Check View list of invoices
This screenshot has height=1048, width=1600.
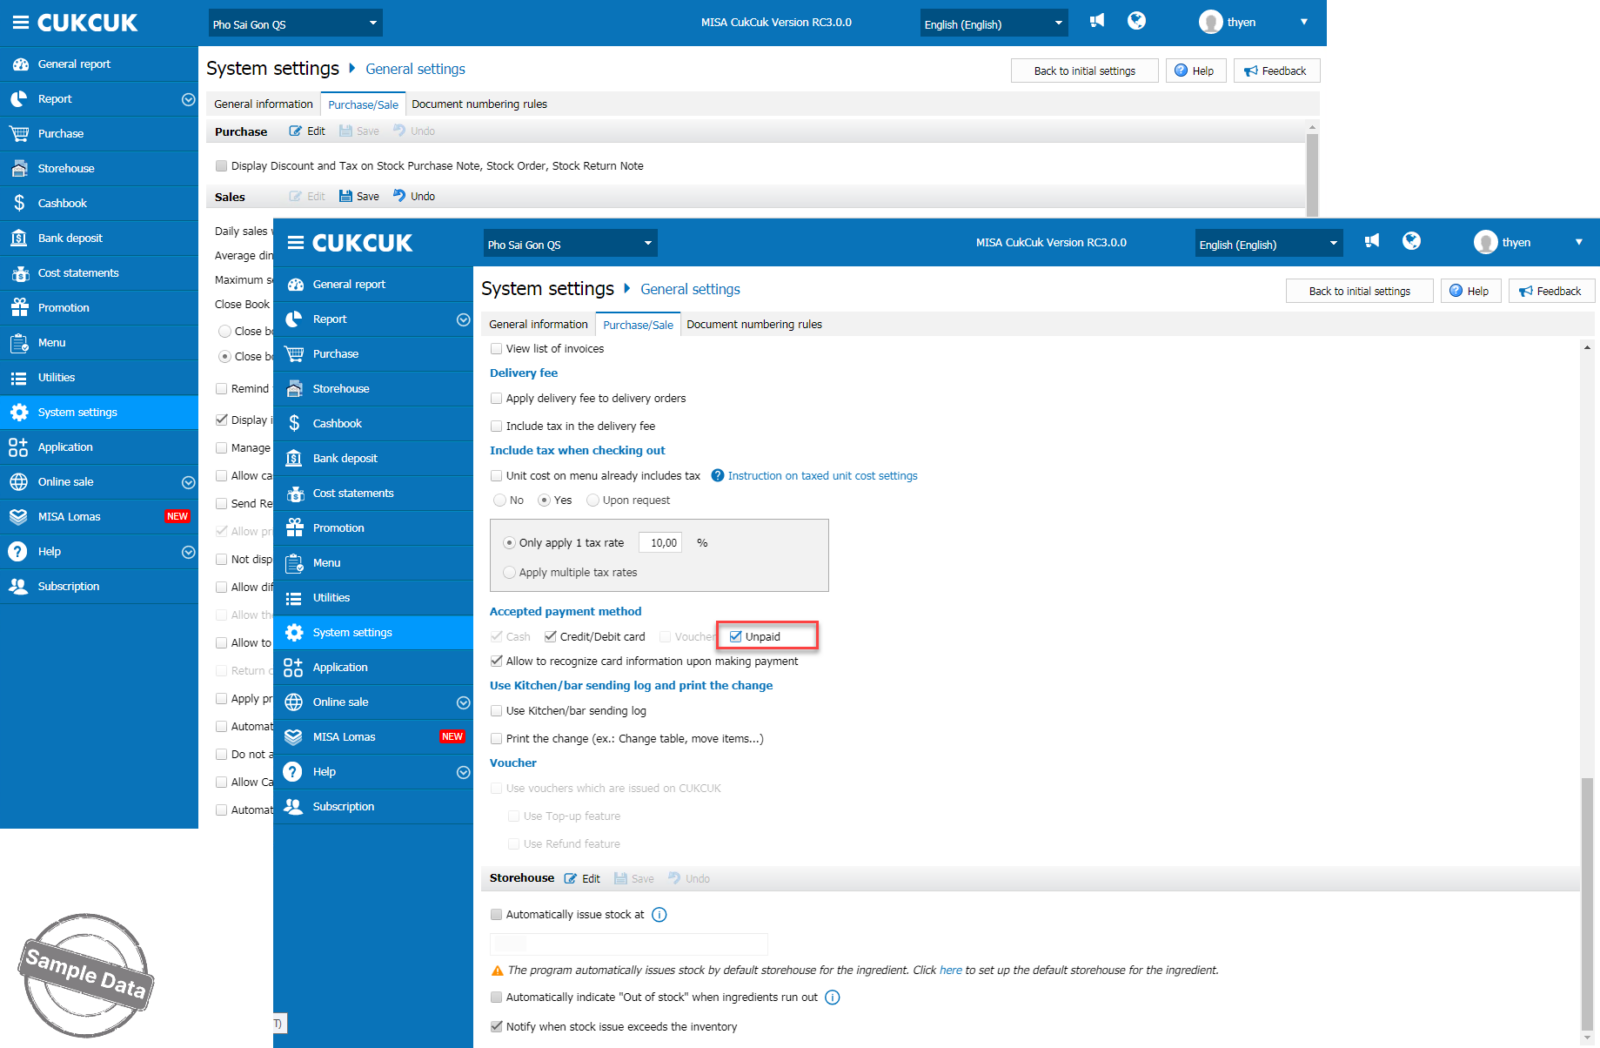coord(496,349)
